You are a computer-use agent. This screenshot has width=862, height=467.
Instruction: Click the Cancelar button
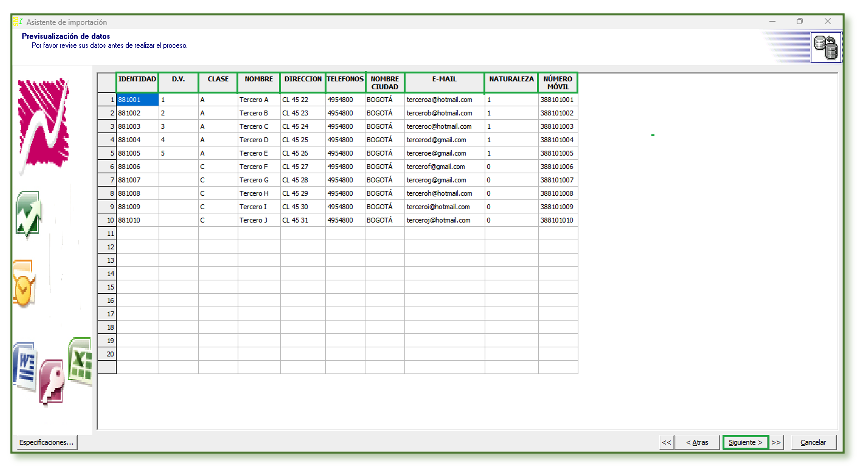[813, 442]
